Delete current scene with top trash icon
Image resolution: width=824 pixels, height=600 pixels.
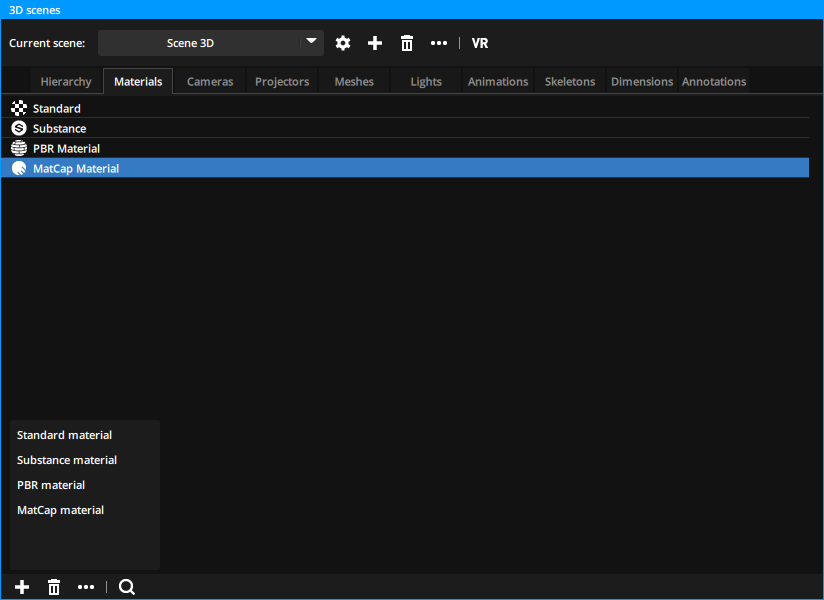tap(407, 43)
